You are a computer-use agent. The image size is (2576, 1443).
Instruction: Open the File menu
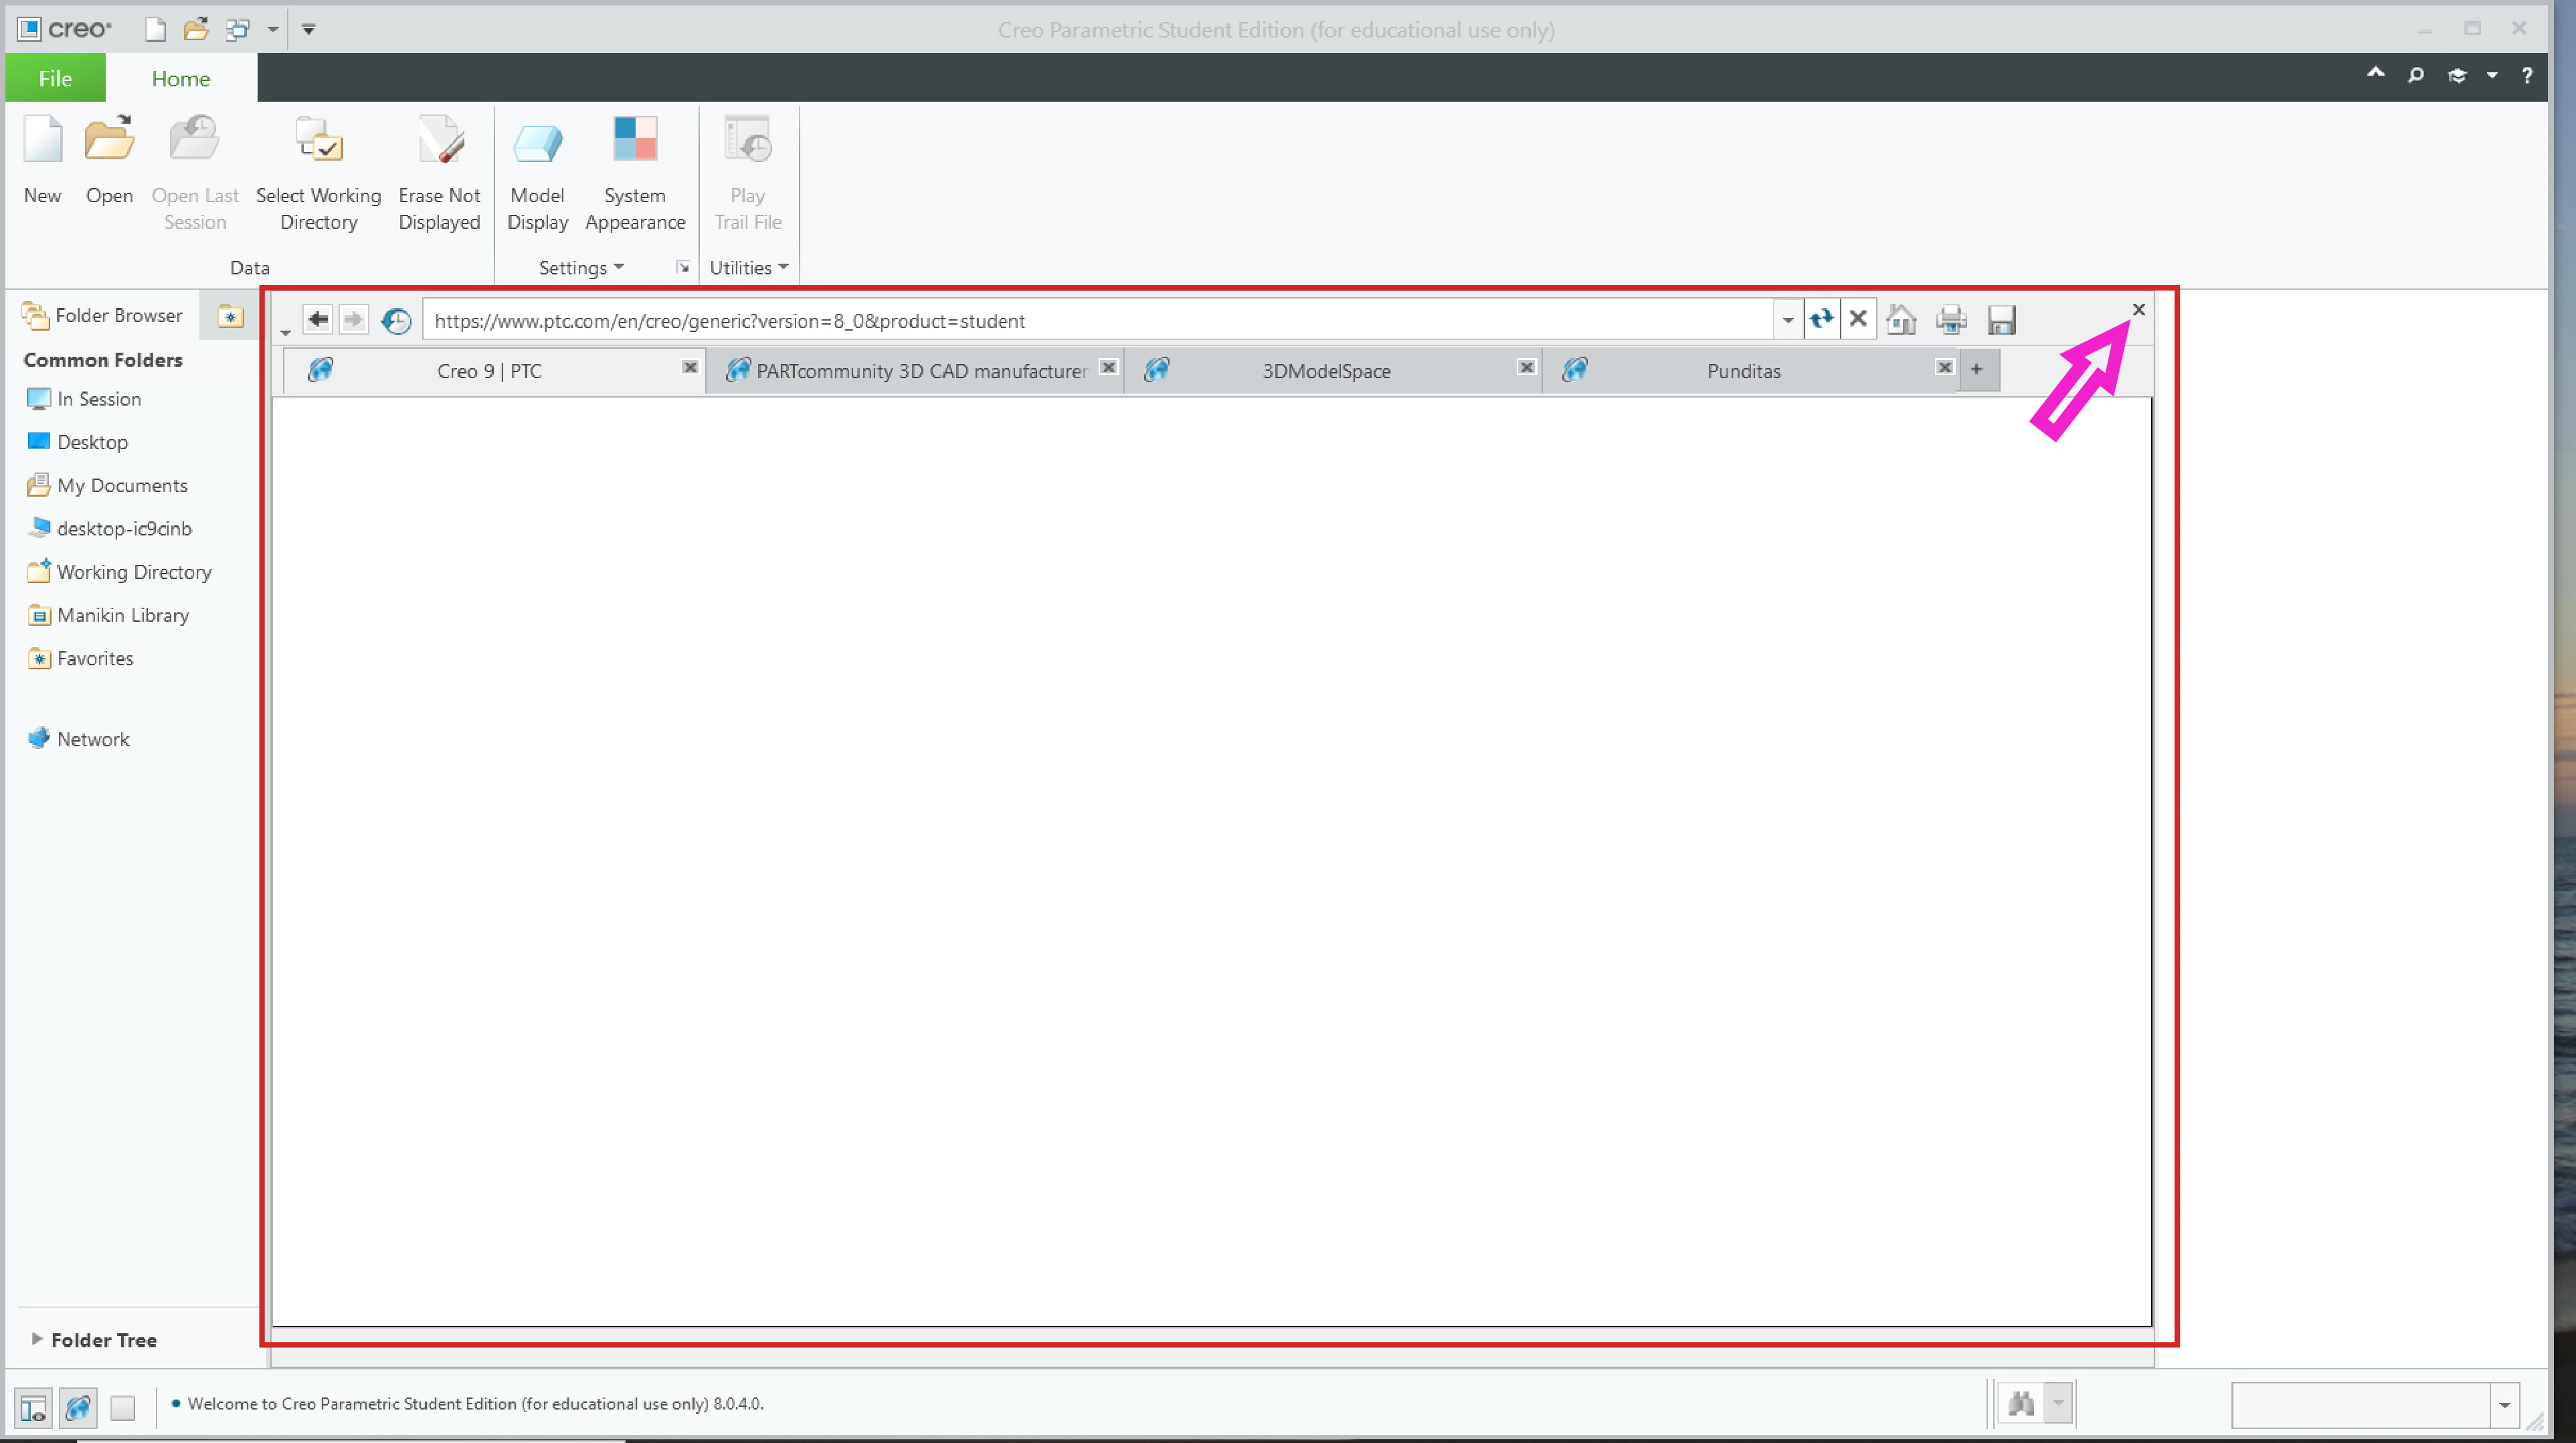(55, 78)
